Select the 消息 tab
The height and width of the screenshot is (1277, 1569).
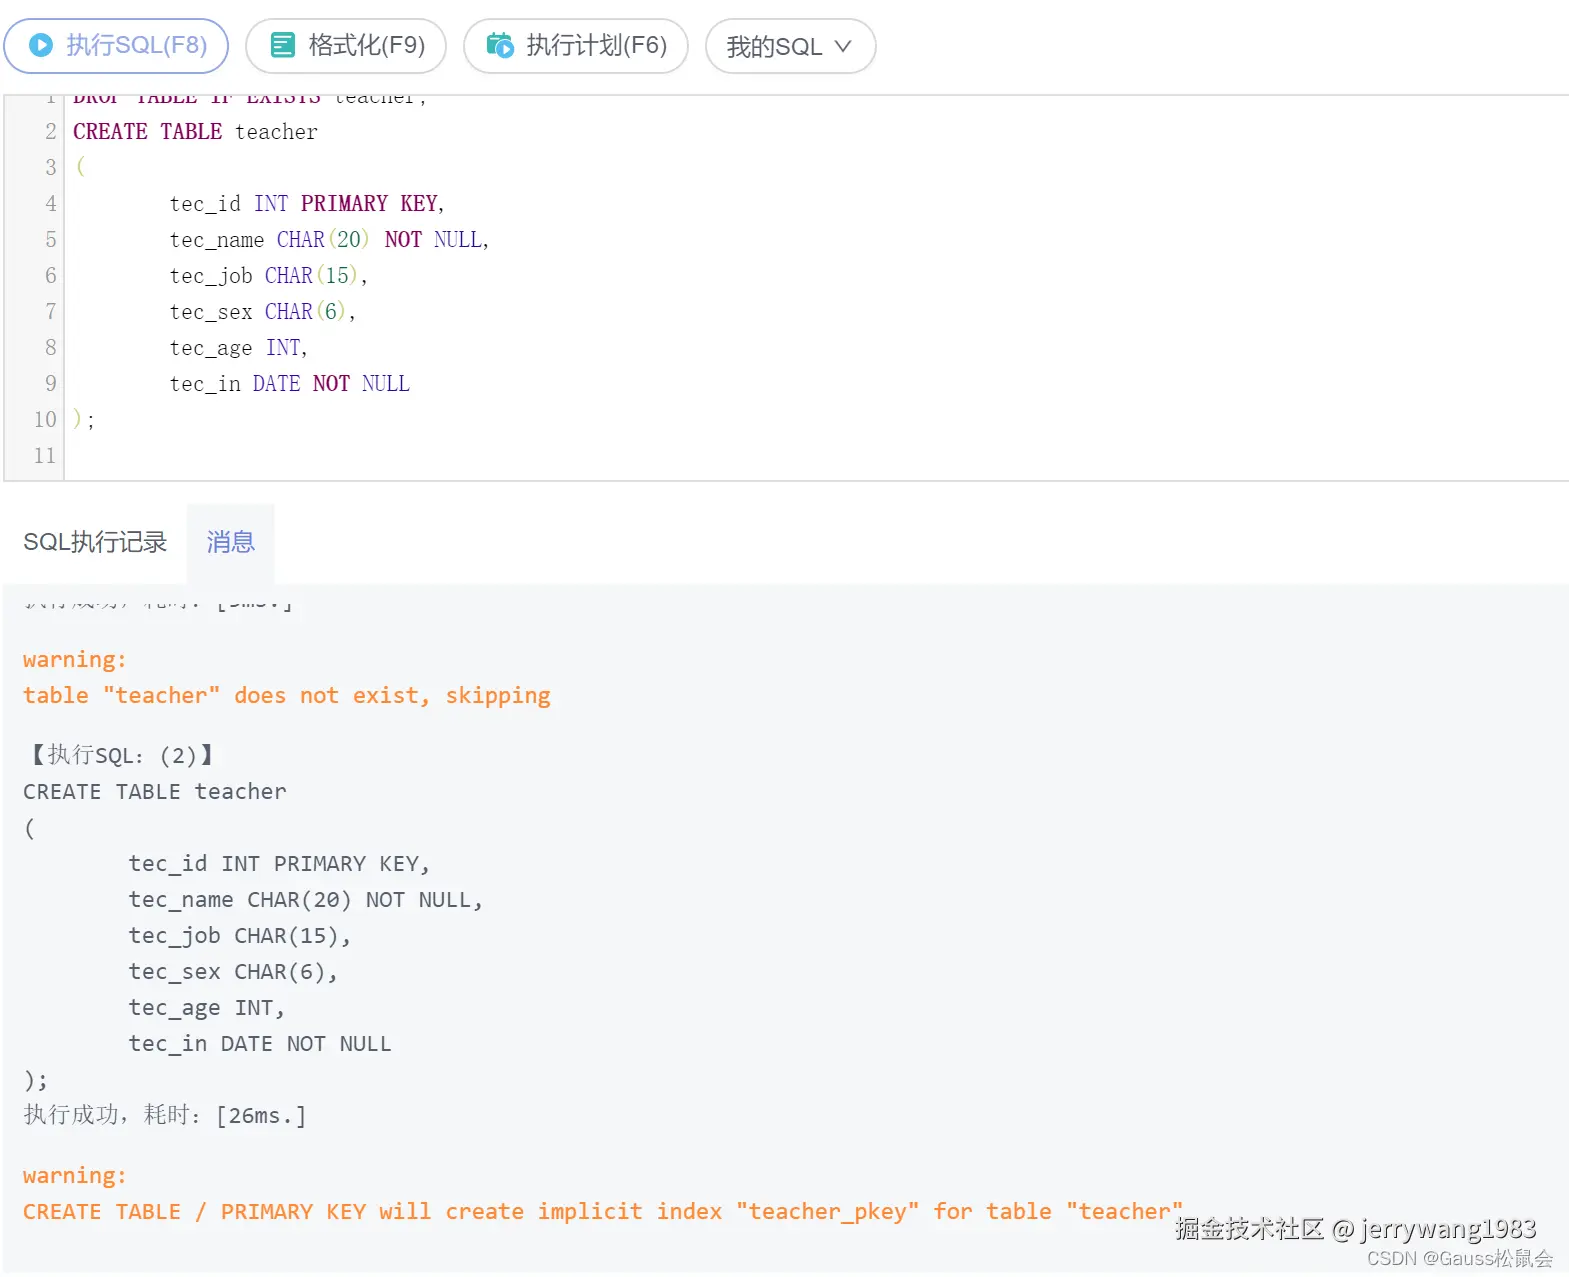[x=231, y=542]
